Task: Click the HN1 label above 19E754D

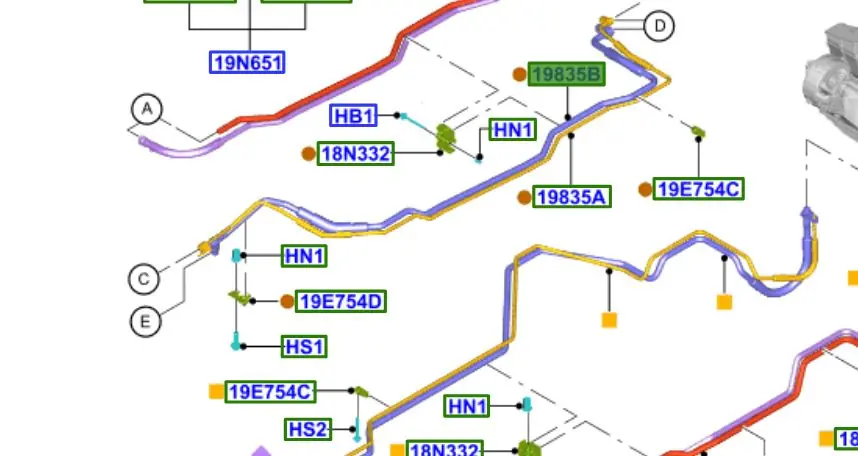Action: (305, 256)
